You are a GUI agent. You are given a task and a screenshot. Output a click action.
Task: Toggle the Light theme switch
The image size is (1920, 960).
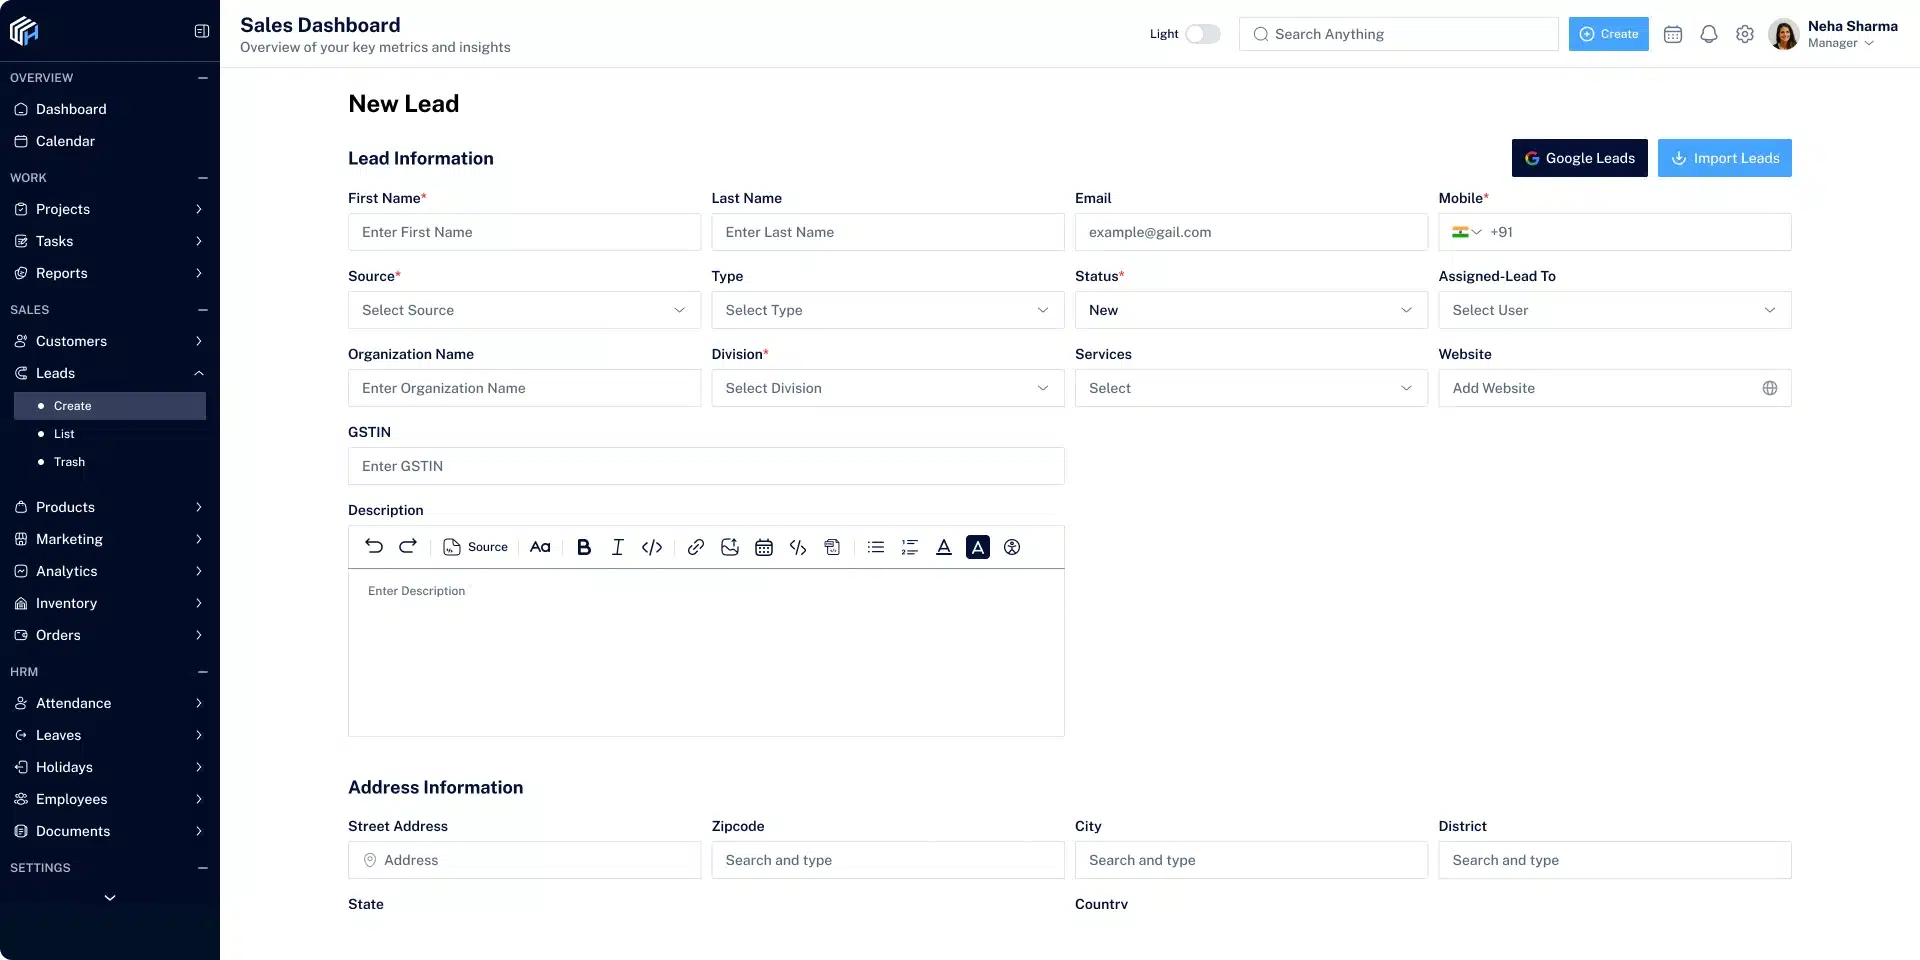[x=1203, y=34]
